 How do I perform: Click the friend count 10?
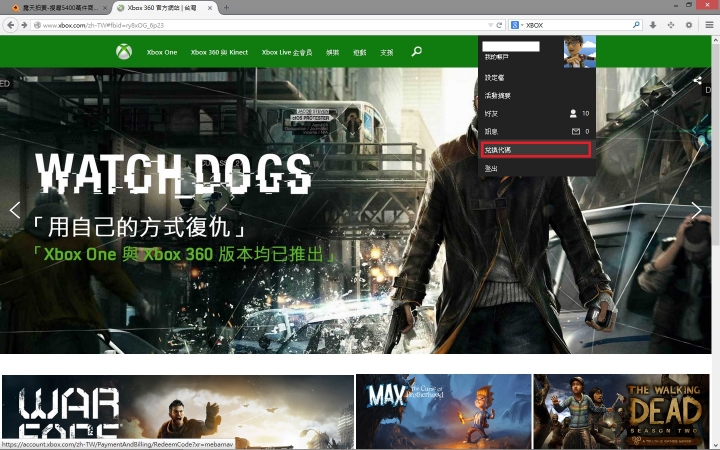[585, 113]
